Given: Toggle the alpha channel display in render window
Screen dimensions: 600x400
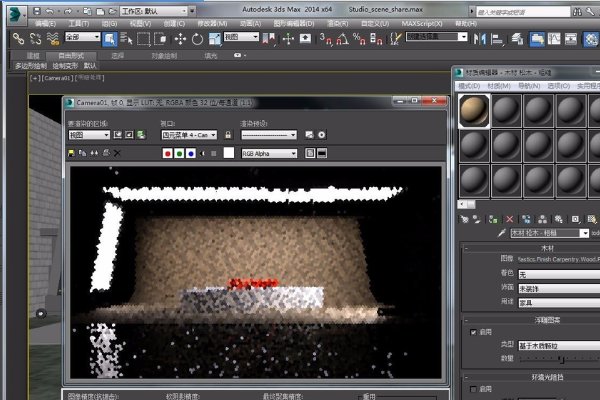Looking at the screenshot, I should point(202,153).
